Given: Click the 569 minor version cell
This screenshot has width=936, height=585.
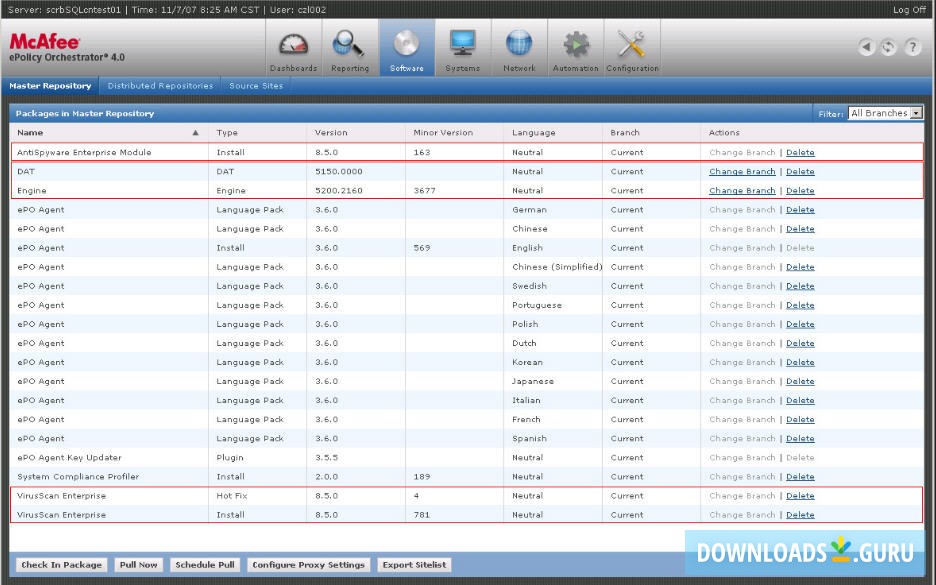Looking at the screenshot, I should 421,248.
